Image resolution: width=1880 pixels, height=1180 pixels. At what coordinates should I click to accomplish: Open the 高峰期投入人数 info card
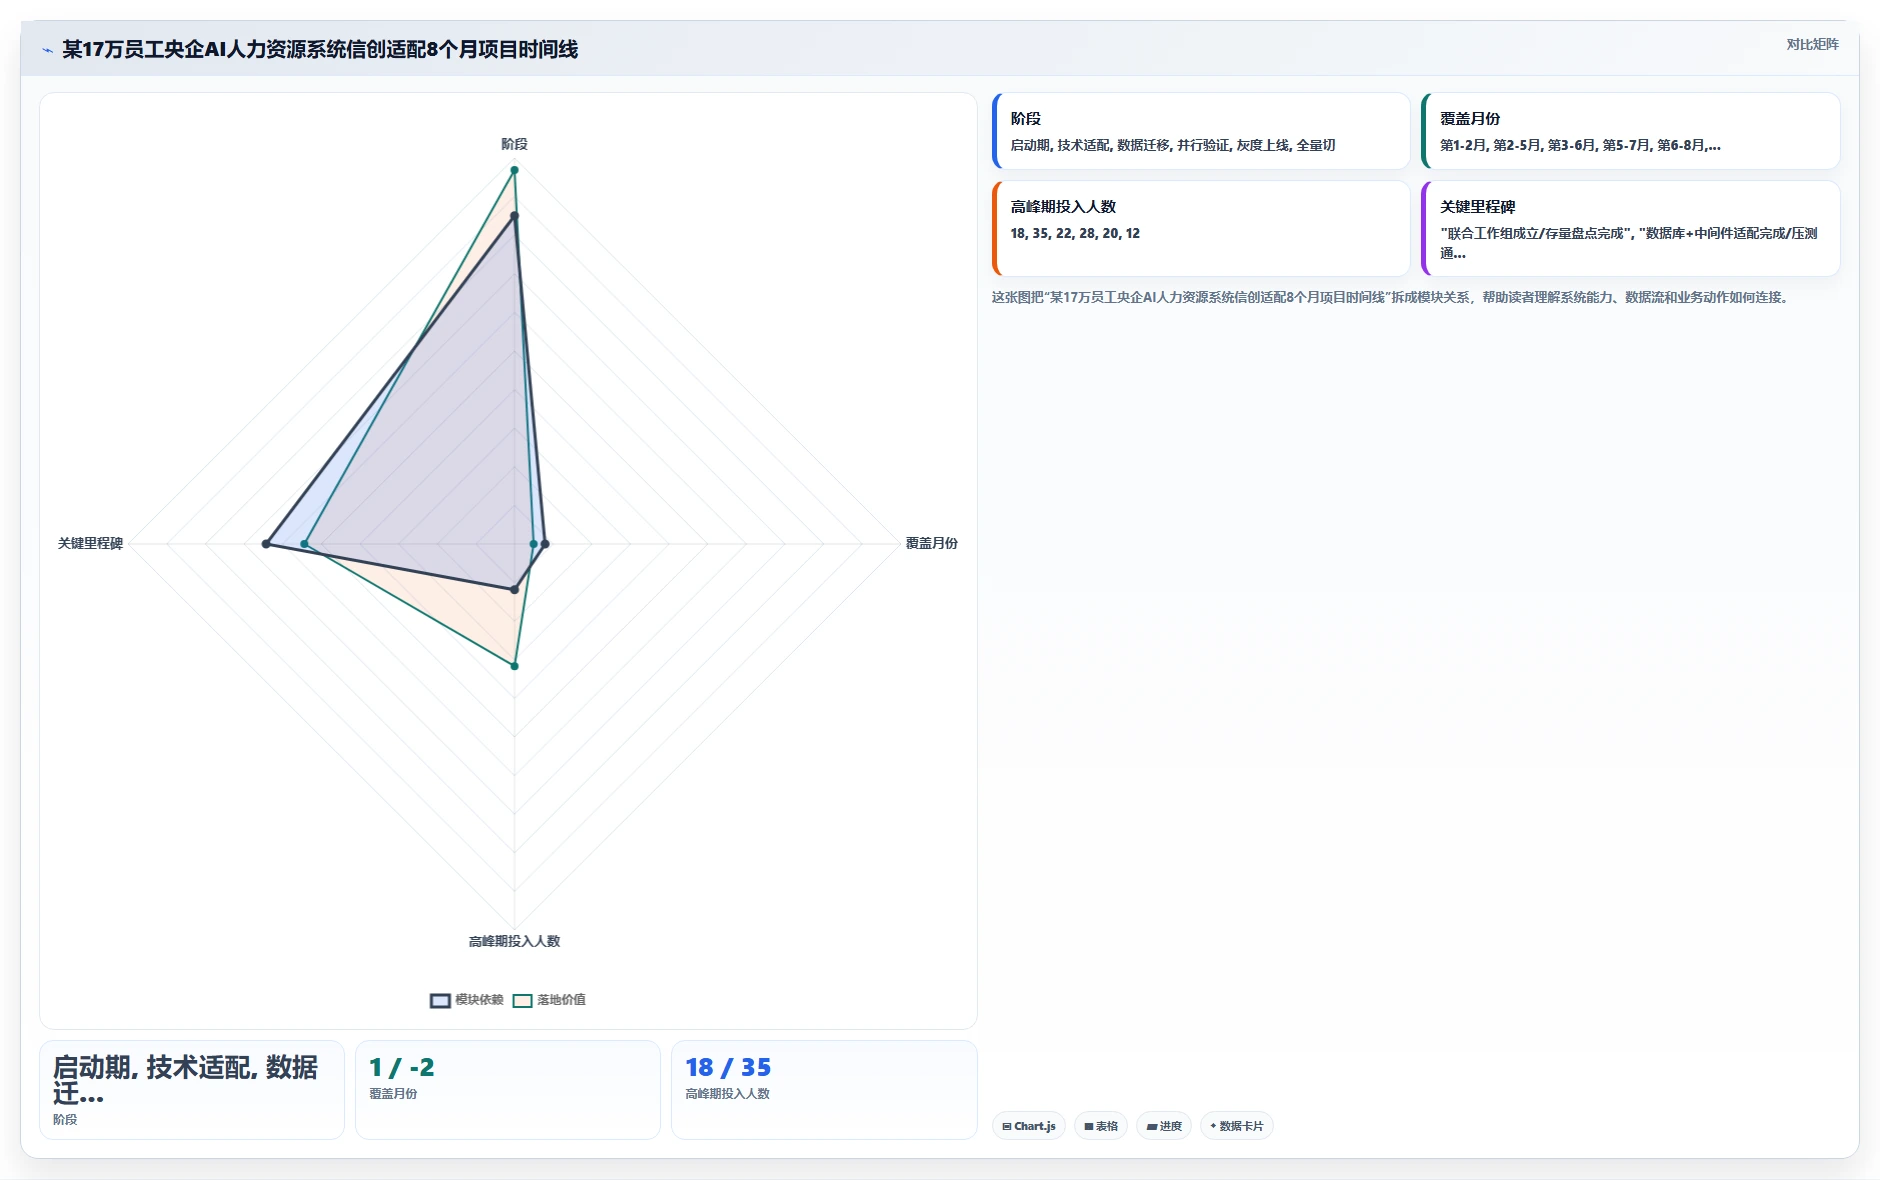(x=1201, y=228)
